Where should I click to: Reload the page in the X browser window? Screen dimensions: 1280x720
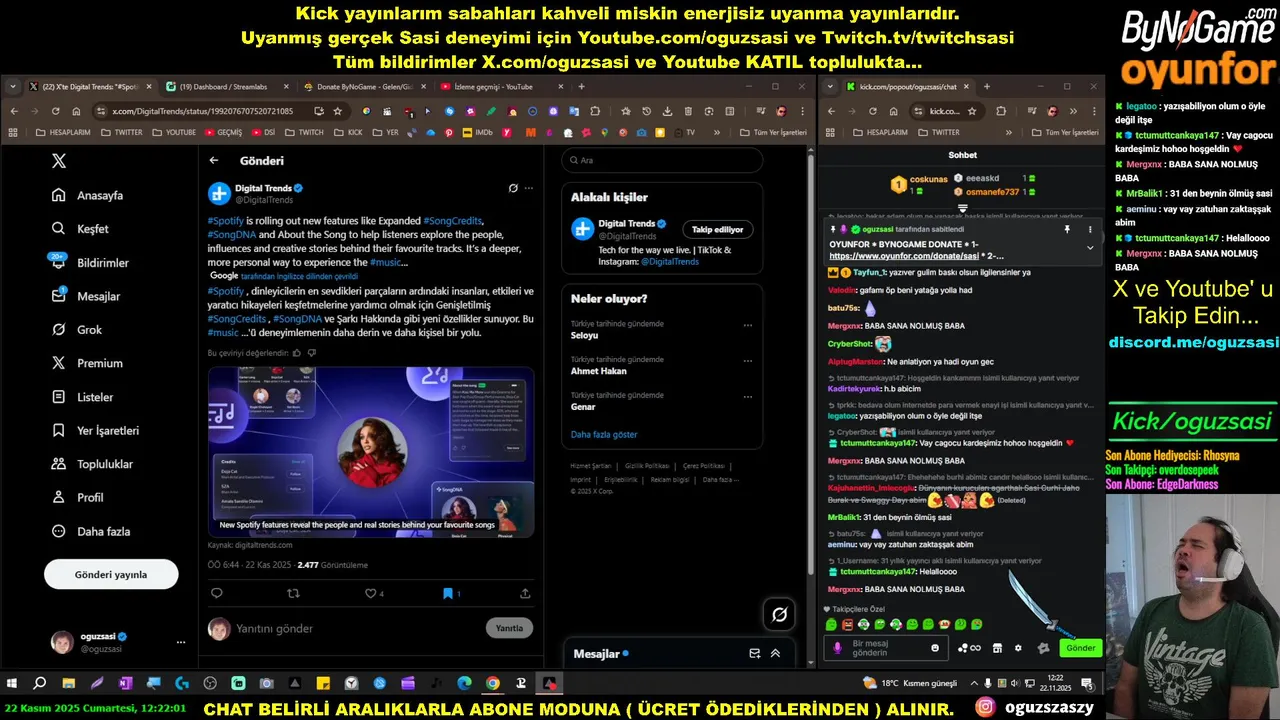[x=55, y=111]
